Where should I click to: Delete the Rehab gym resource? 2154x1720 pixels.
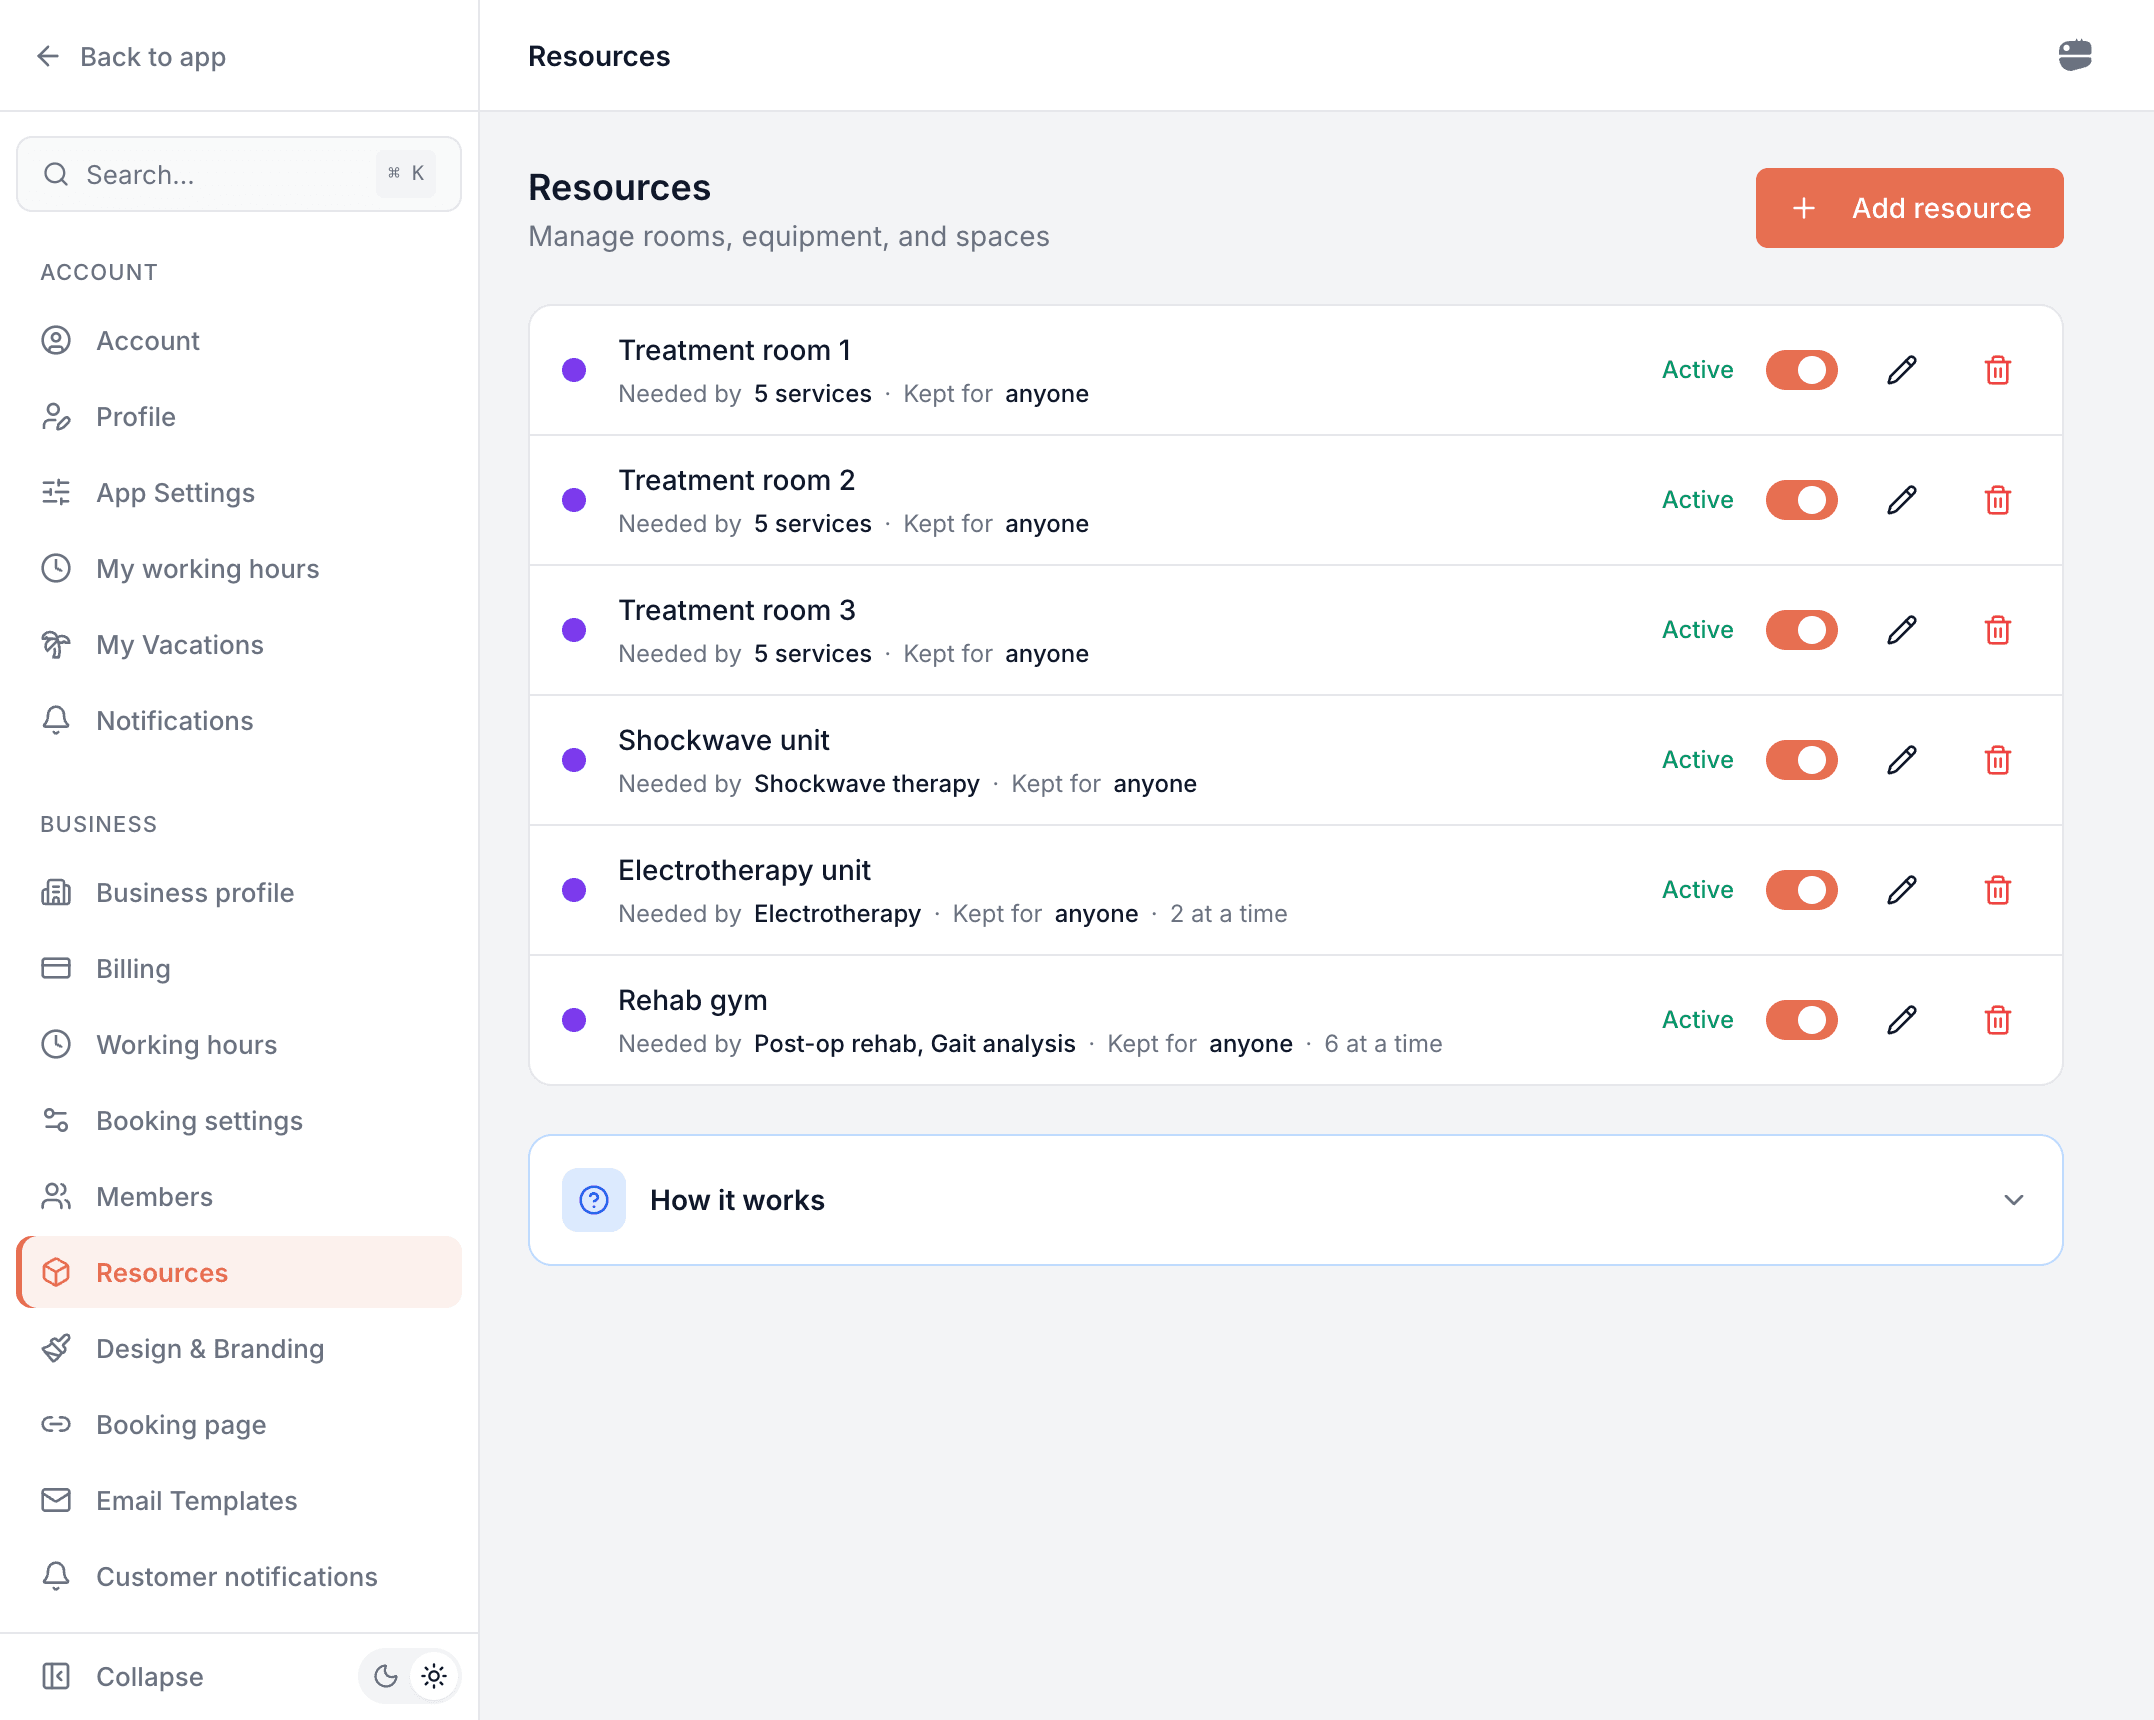click(x=1998, y=1020)
